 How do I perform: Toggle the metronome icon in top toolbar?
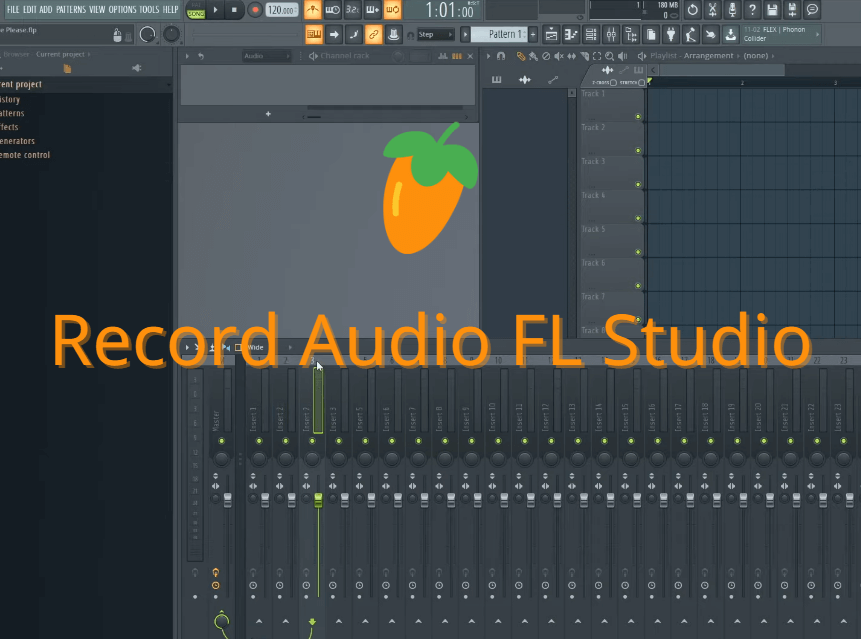coord(313,9)
